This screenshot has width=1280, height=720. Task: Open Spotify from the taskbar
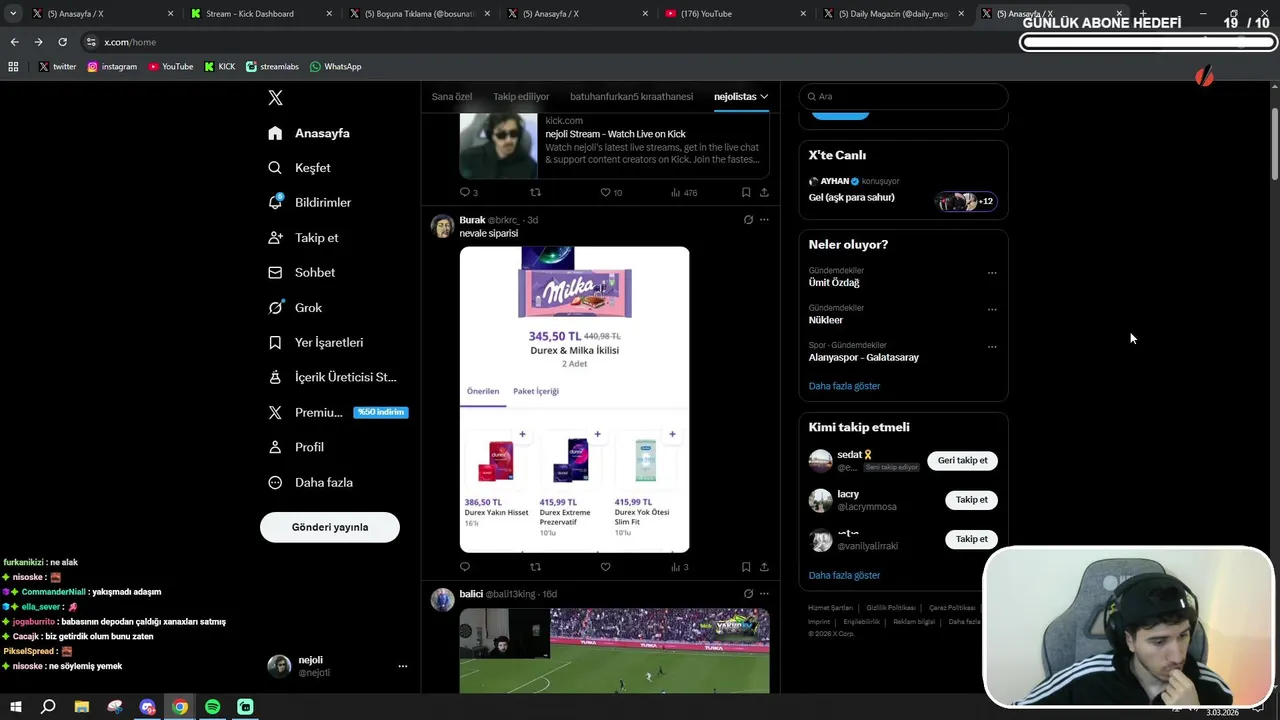(212, 707)
